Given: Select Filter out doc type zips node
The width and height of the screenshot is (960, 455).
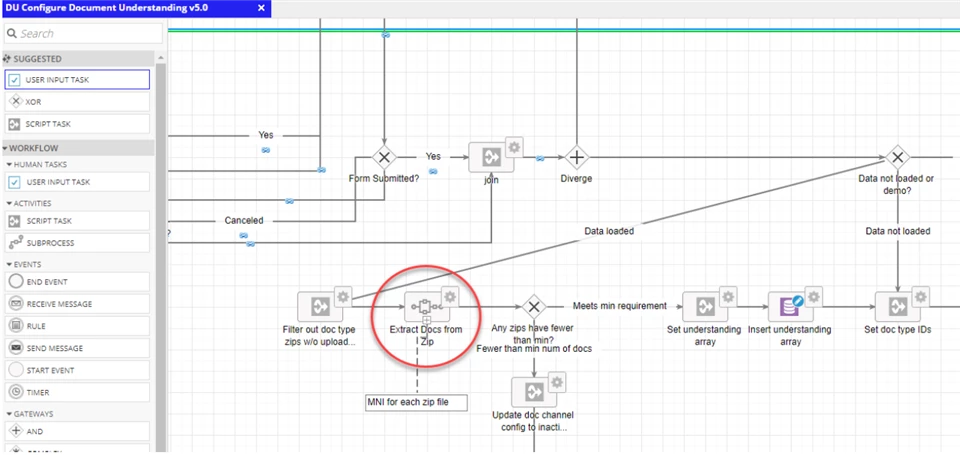Looking at the screenshot, I should (x=320, y=306).
